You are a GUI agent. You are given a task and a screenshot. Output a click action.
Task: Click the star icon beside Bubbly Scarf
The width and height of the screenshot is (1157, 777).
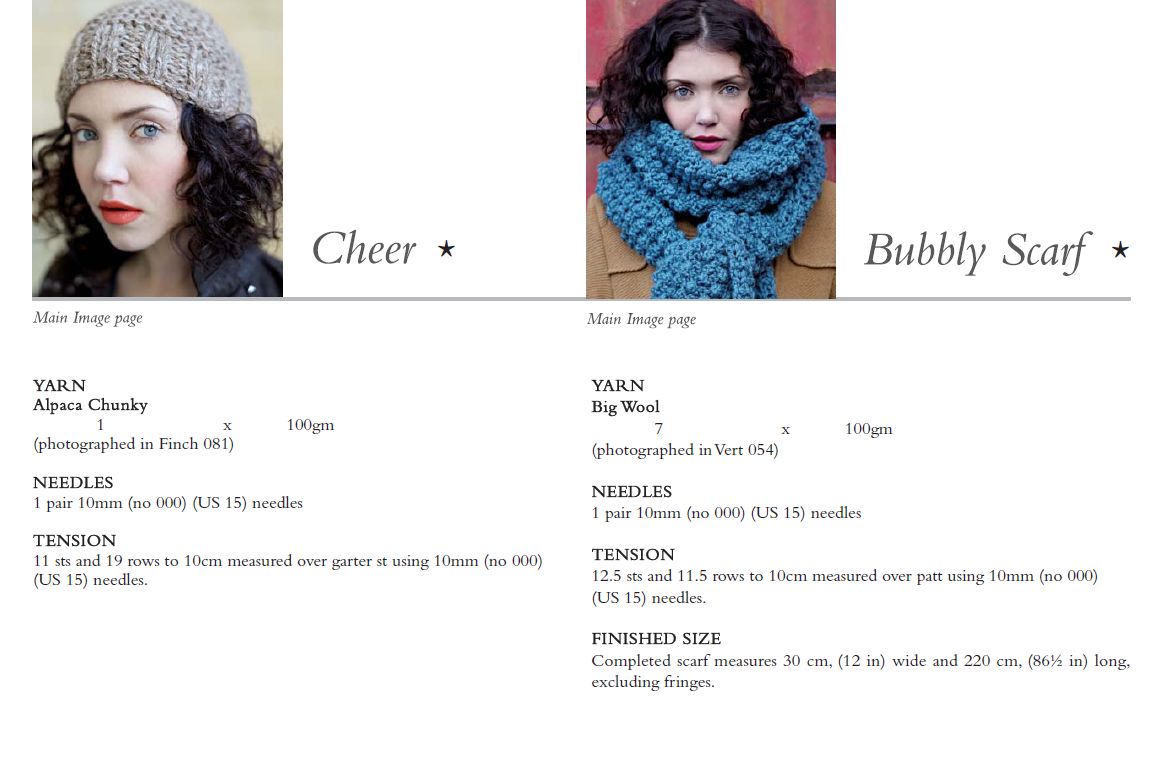click(1120, 250)
